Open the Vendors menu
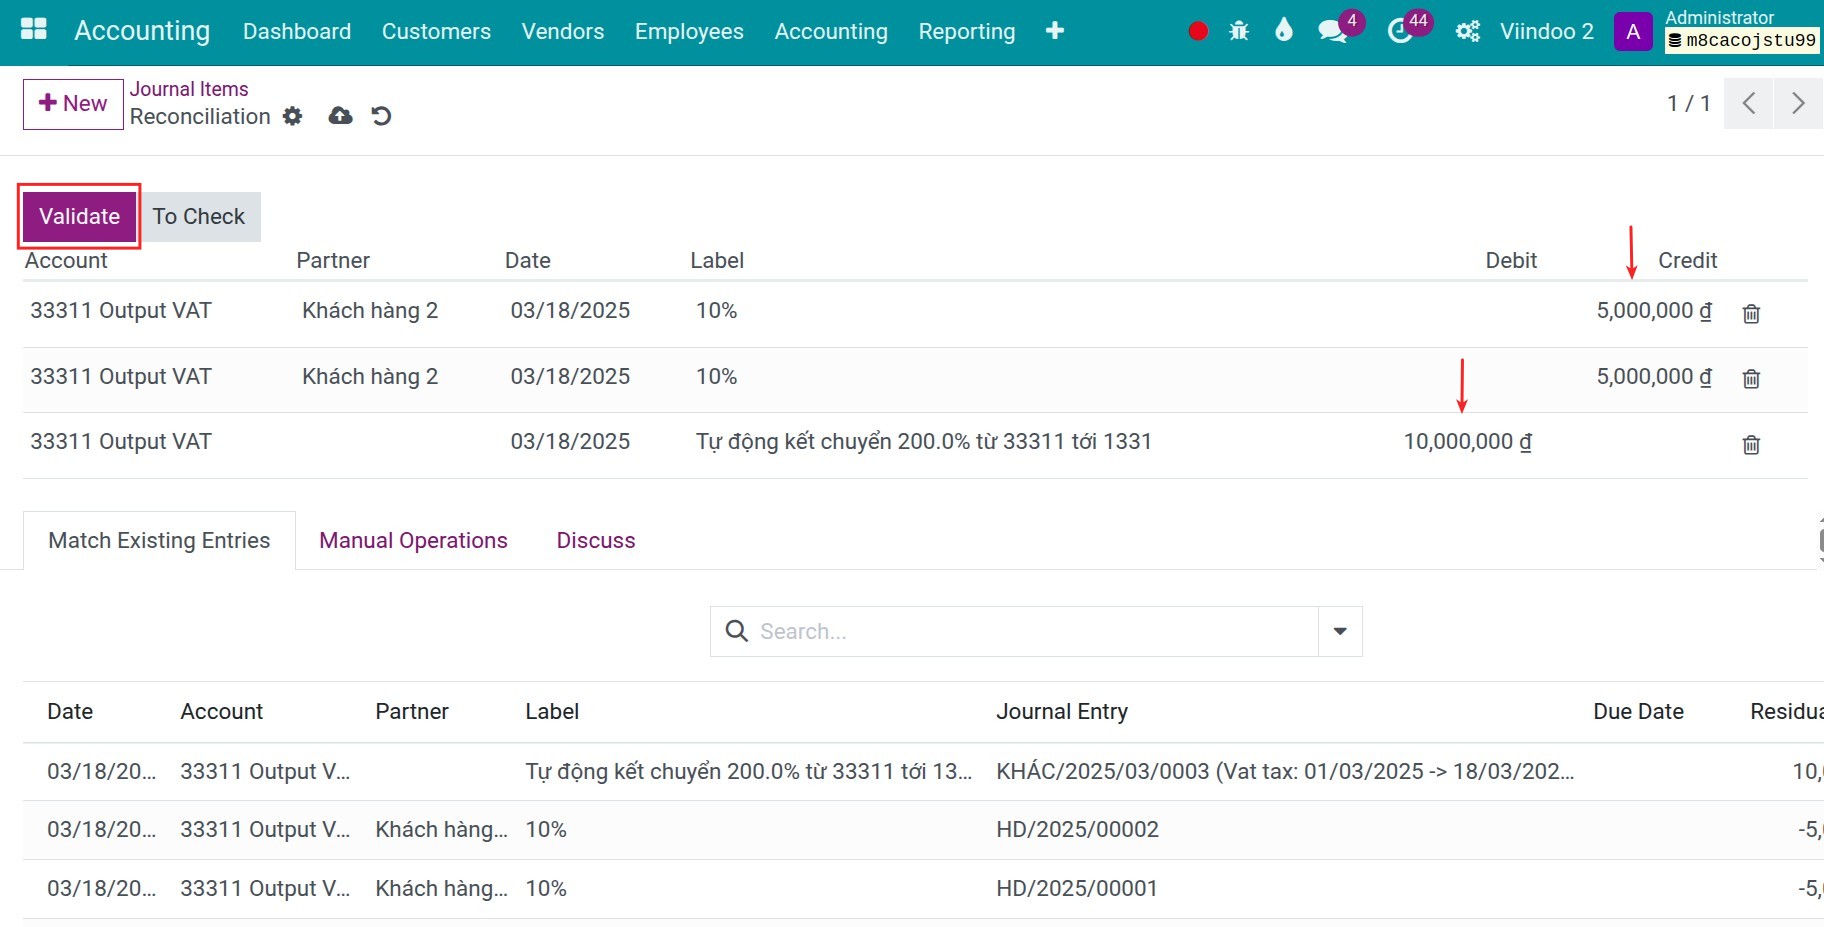1824x927 pixels. (x=563, y=31)
